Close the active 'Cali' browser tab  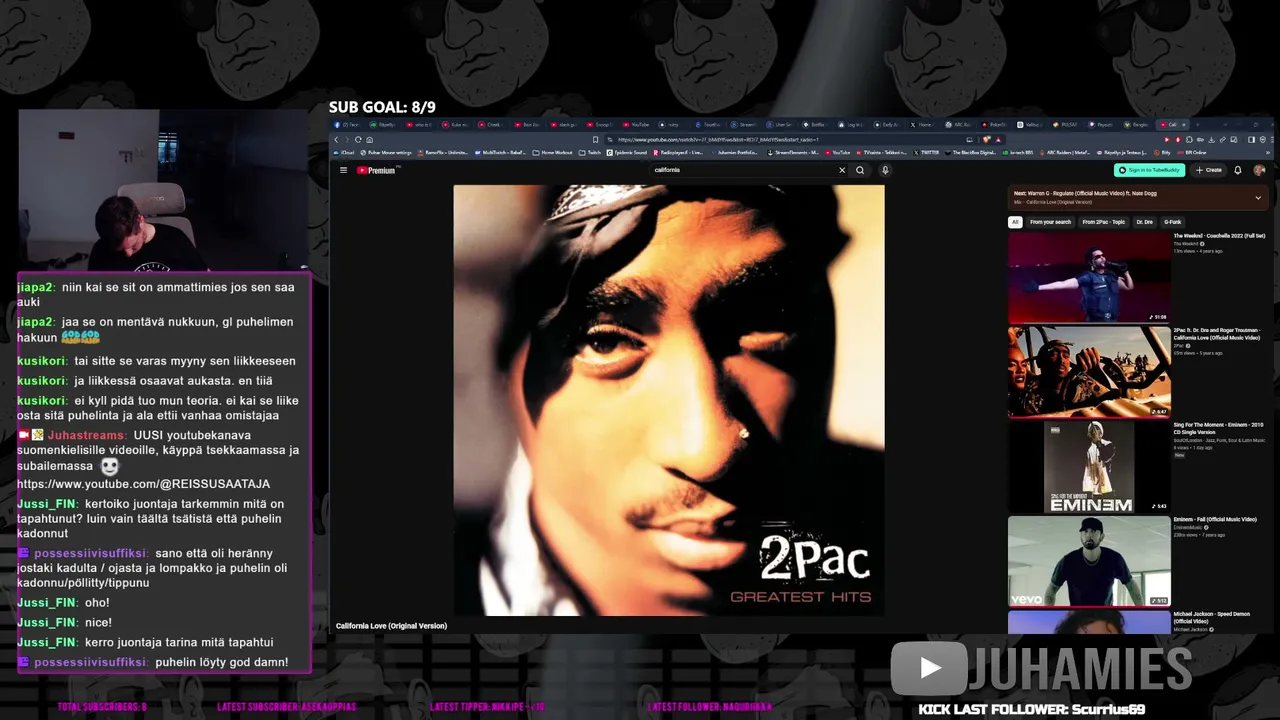click(x=1184, y=125)
